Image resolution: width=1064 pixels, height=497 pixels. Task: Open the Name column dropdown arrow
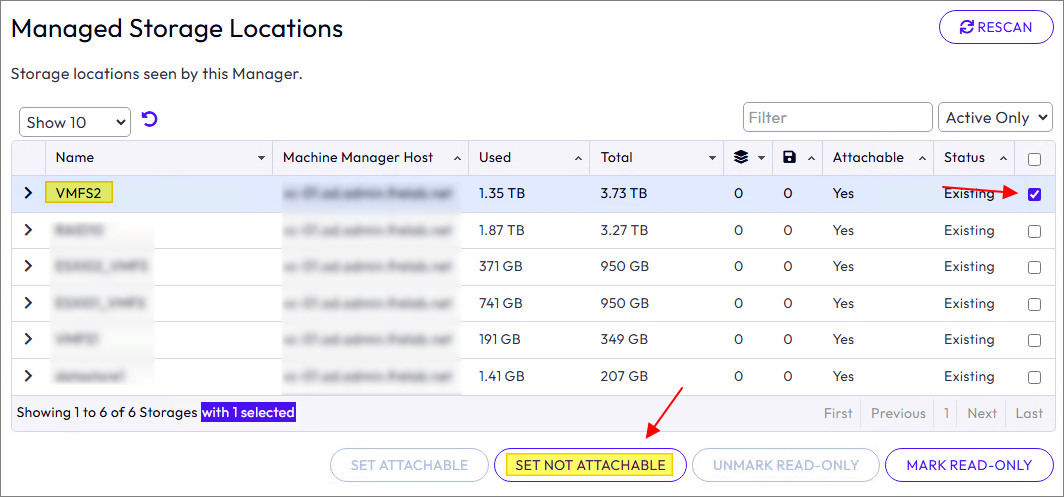pyautogui.click(x=262, y=158)
